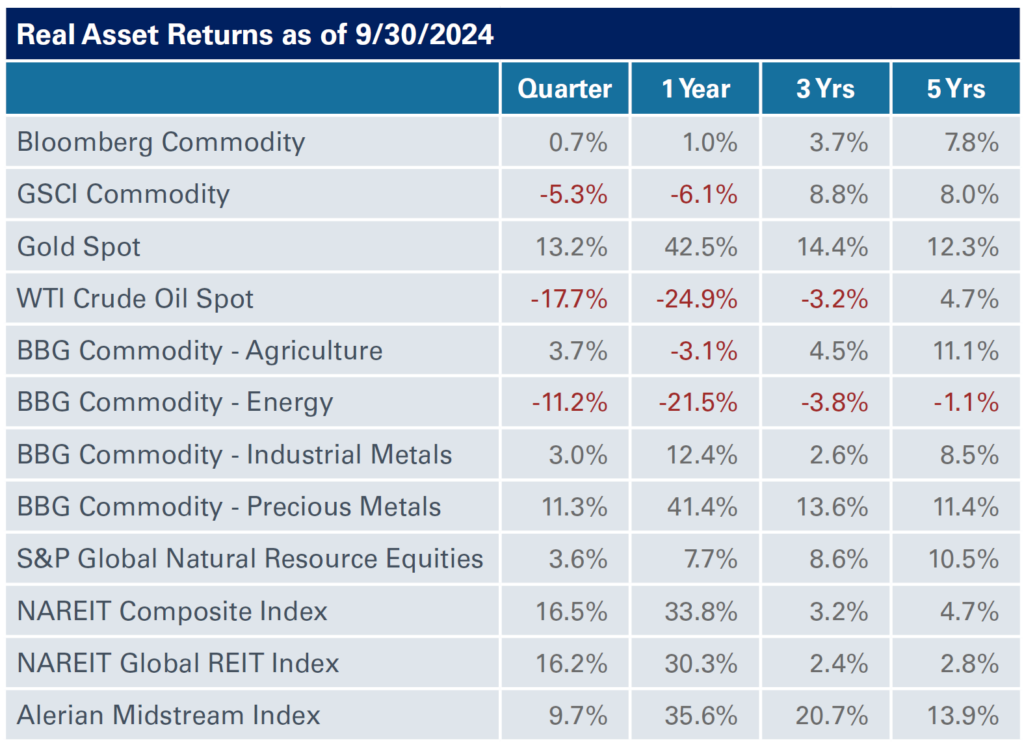Click BBG Commodity - Precious Metals label

coord(229,507)
